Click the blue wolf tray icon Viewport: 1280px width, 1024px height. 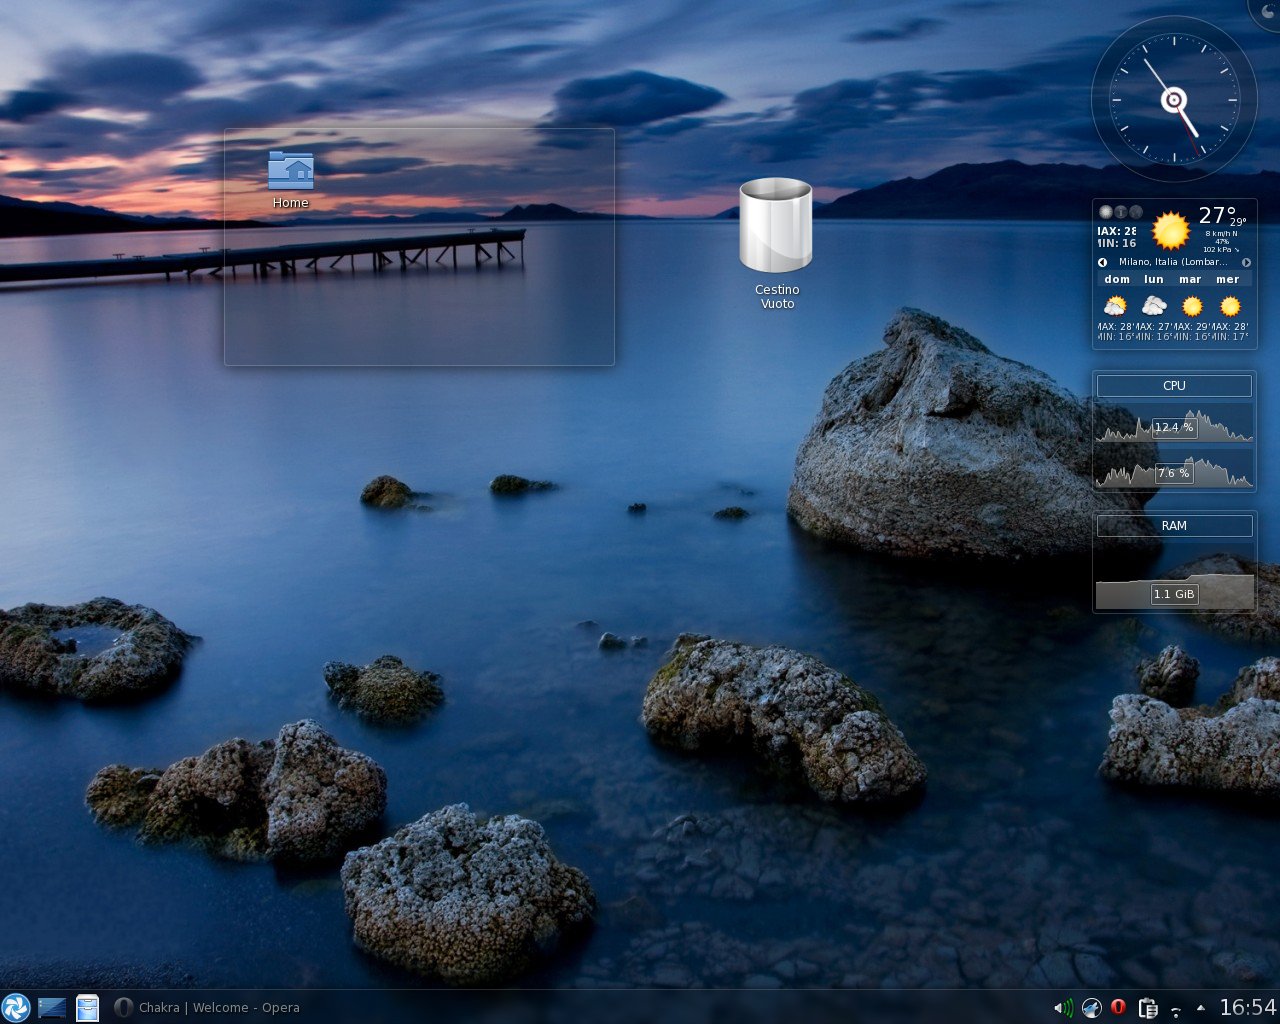tap(1091, 1007)
